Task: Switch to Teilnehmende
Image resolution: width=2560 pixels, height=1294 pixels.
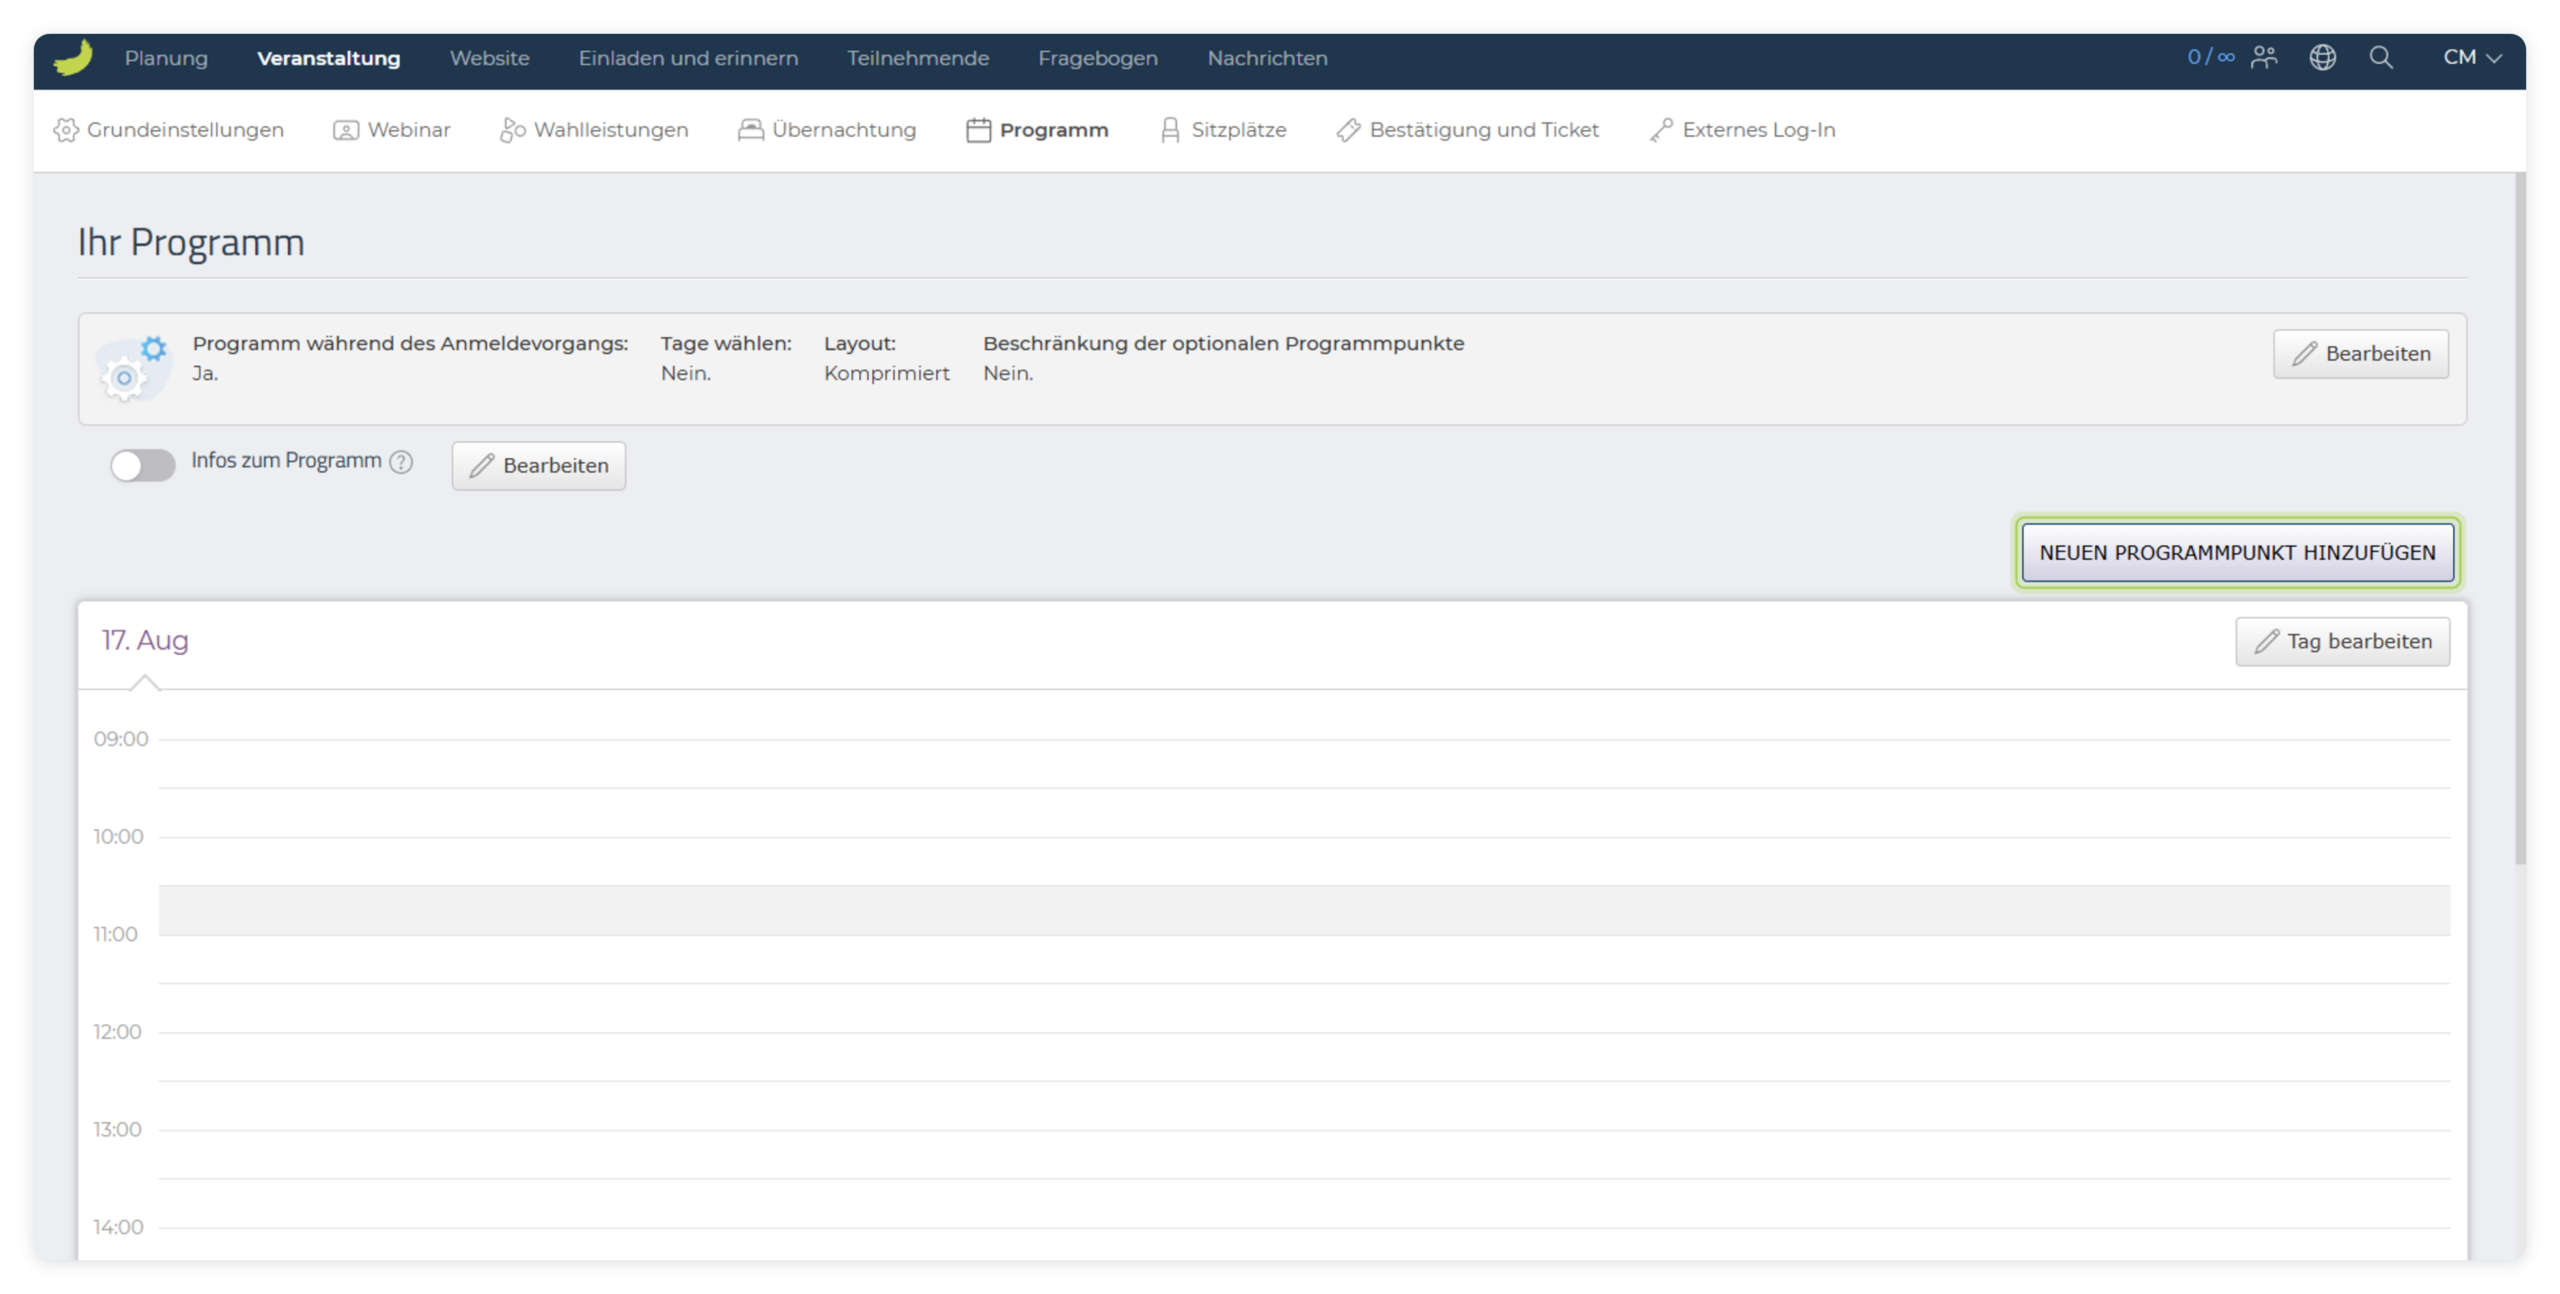Action: [x=917, y=58]
